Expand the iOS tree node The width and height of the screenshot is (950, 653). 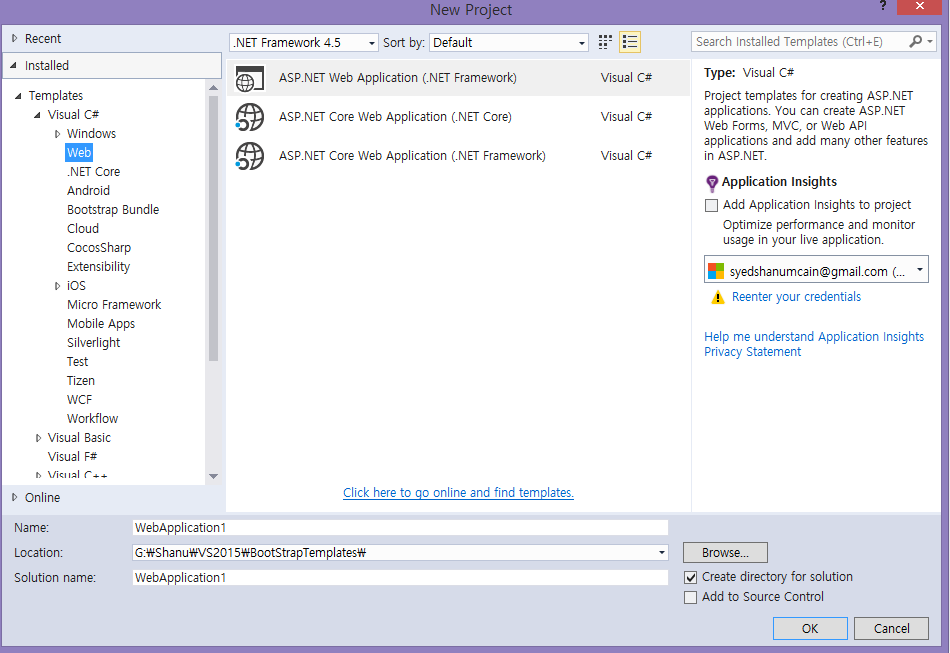point(58,286)
